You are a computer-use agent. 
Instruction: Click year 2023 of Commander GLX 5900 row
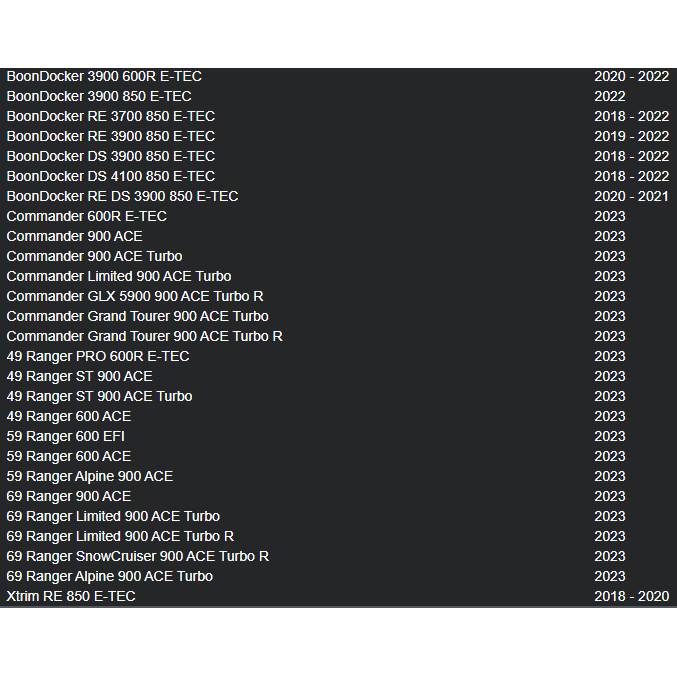[x=610, y=296]
